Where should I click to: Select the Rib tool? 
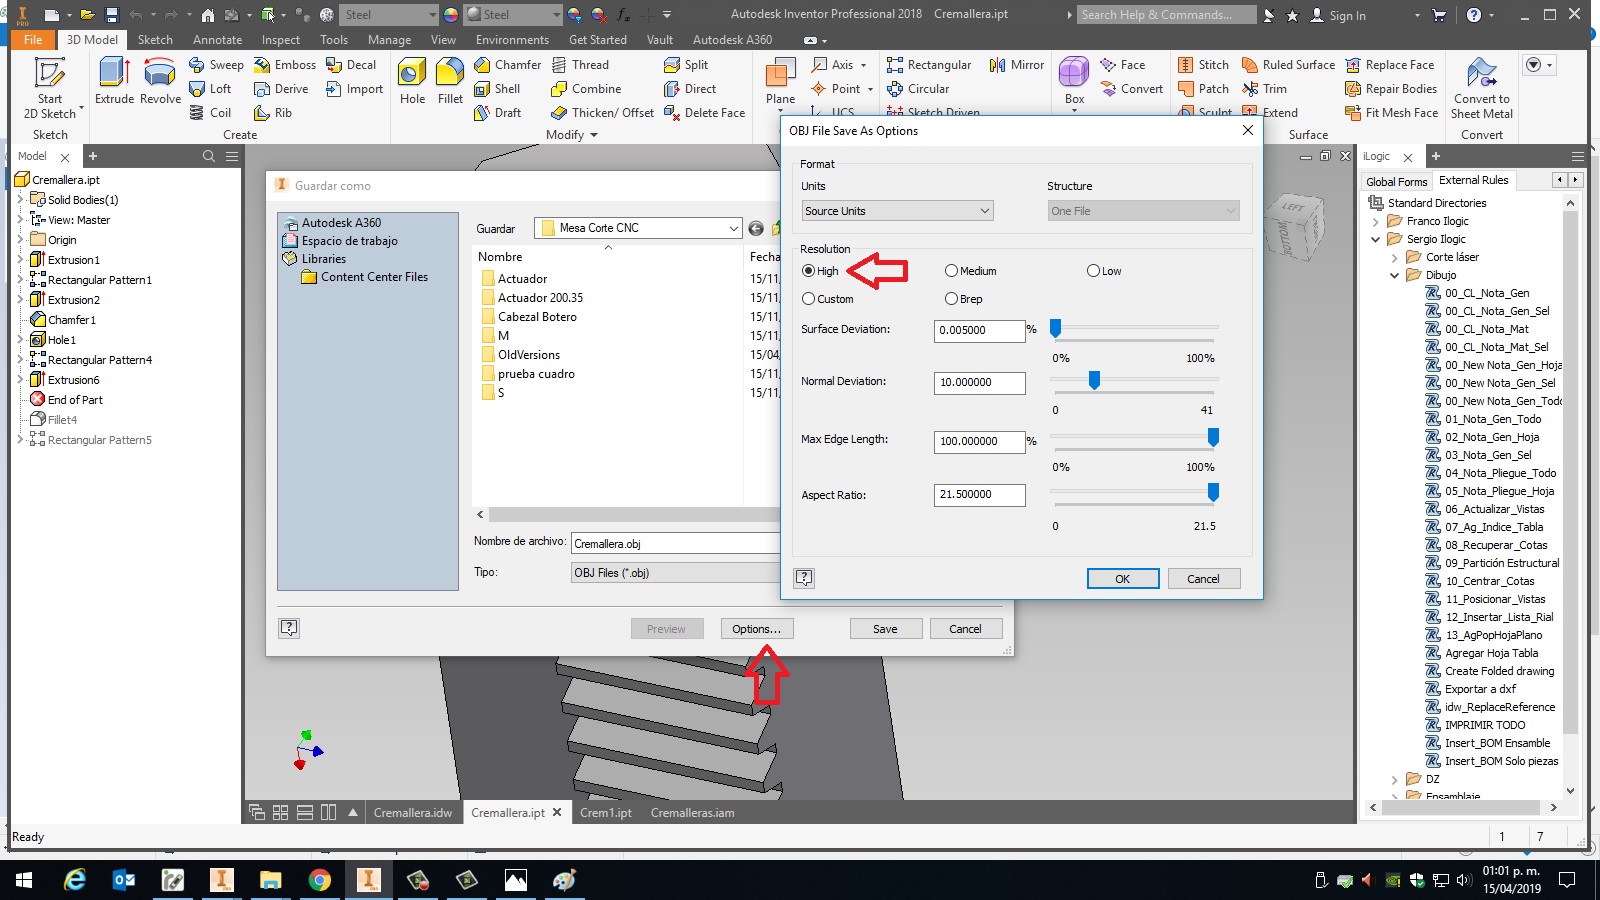[273, 113]
